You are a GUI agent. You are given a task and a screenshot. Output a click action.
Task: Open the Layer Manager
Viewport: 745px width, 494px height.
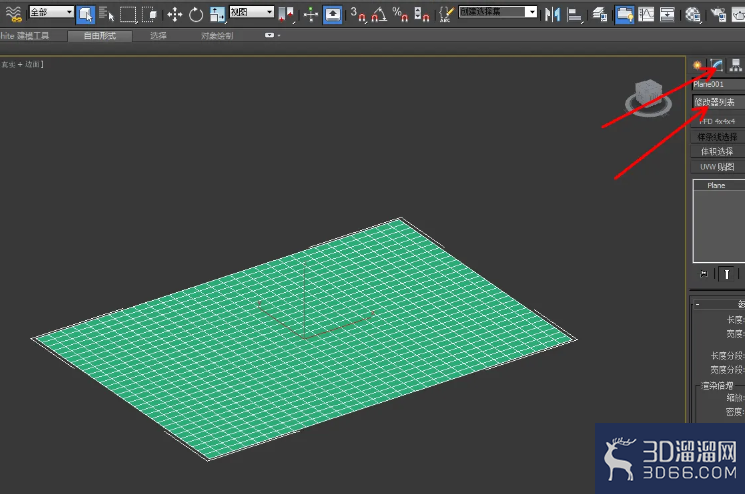600,14
